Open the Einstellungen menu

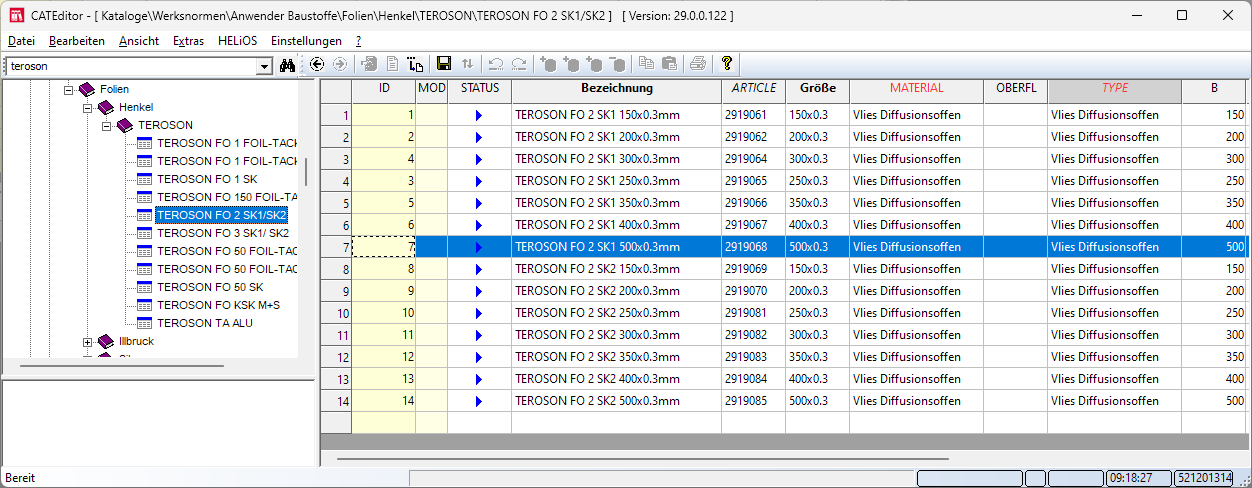pos(306,41)
